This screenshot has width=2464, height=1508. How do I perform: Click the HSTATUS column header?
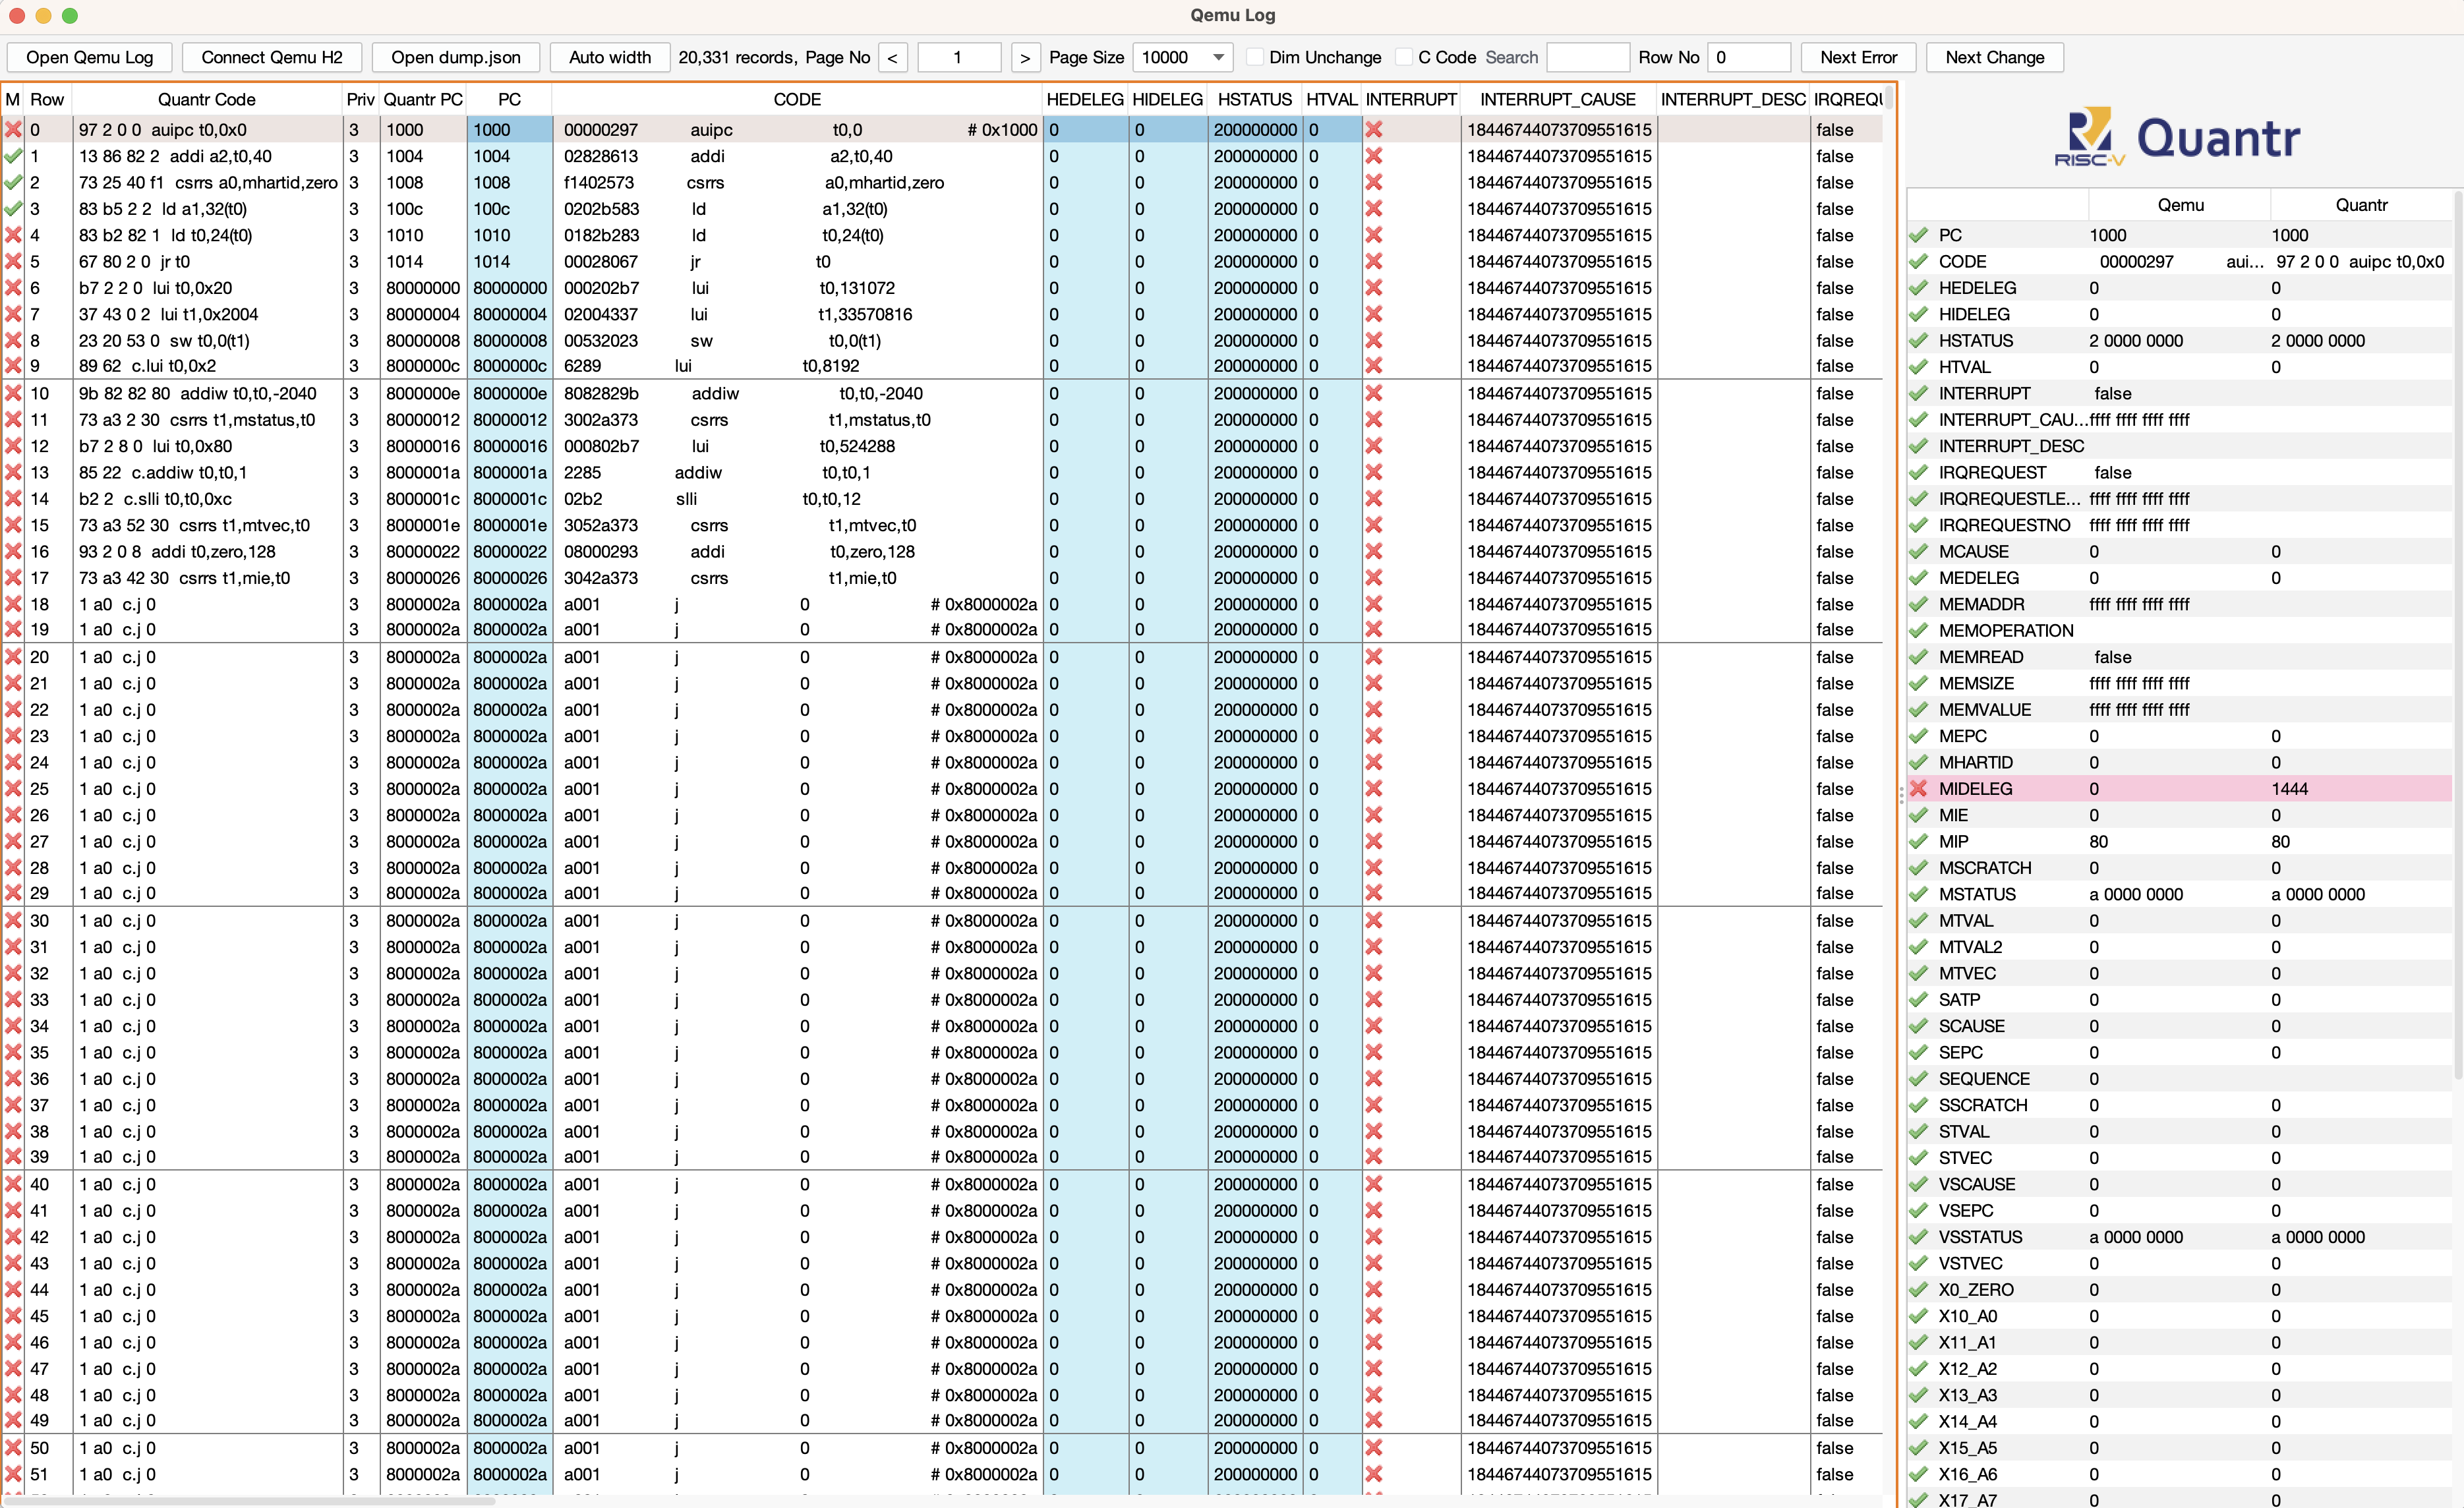pos(1255,99)
